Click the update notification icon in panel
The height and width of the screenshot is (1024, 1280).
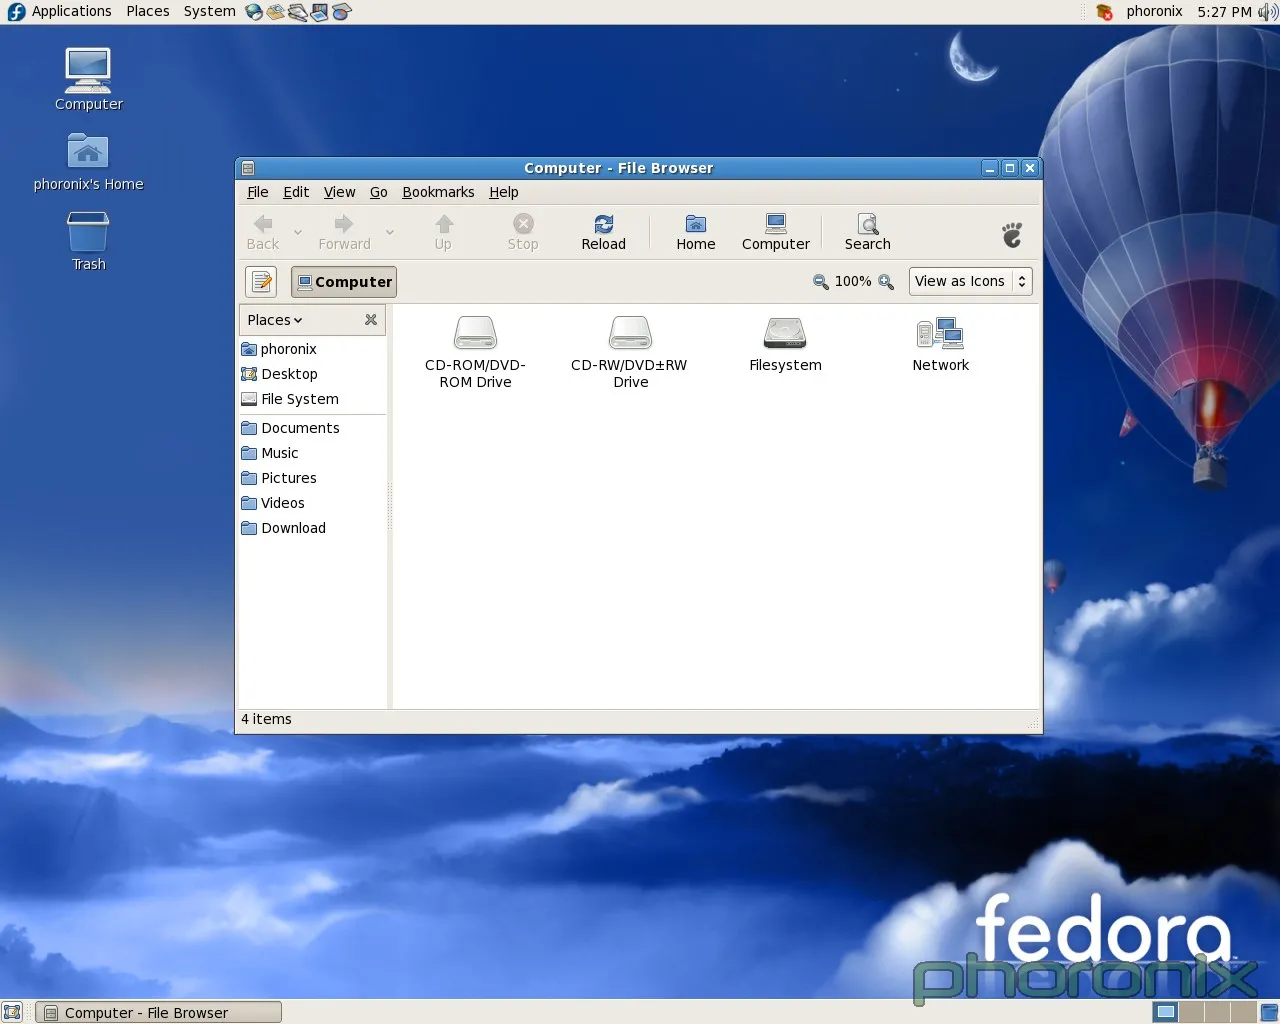[1104, 12]
